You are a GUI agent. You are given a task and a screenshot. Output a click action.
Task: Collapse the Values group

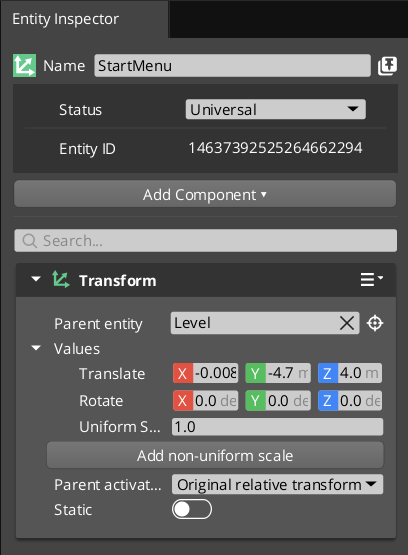coord(36,348)
